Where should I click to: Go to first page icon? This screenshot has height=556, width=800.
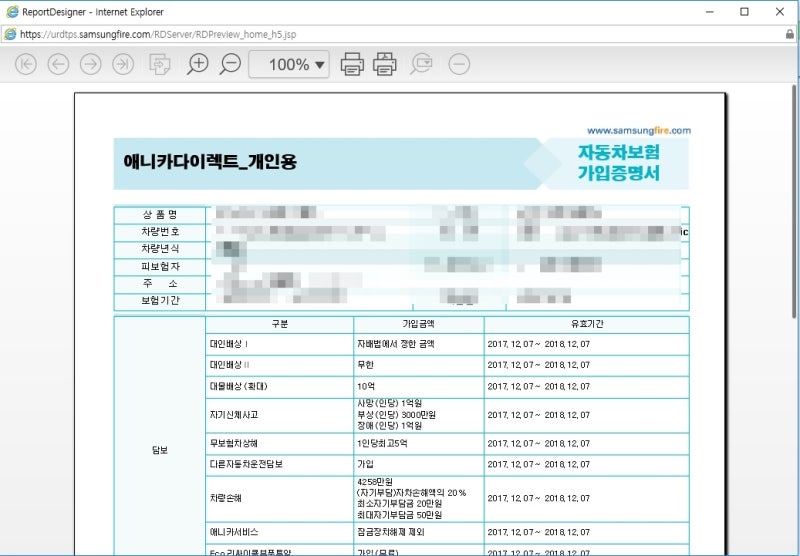tap(26, 64)
